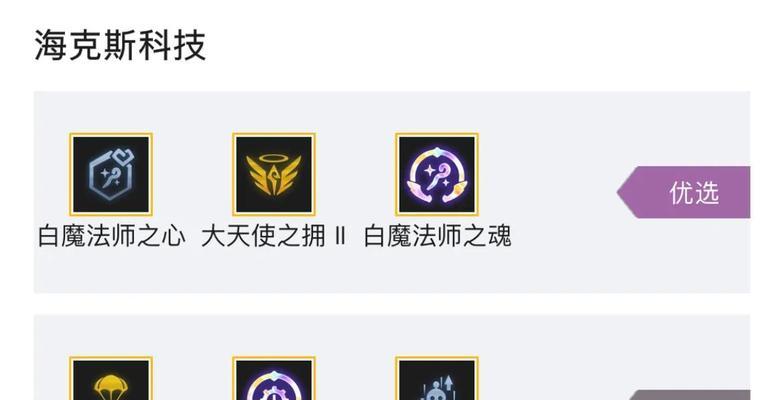The height and width of the screenshot is (400, 784).
Task: Click the 白魔法师之魂 text label
Action: pos(438,236)
